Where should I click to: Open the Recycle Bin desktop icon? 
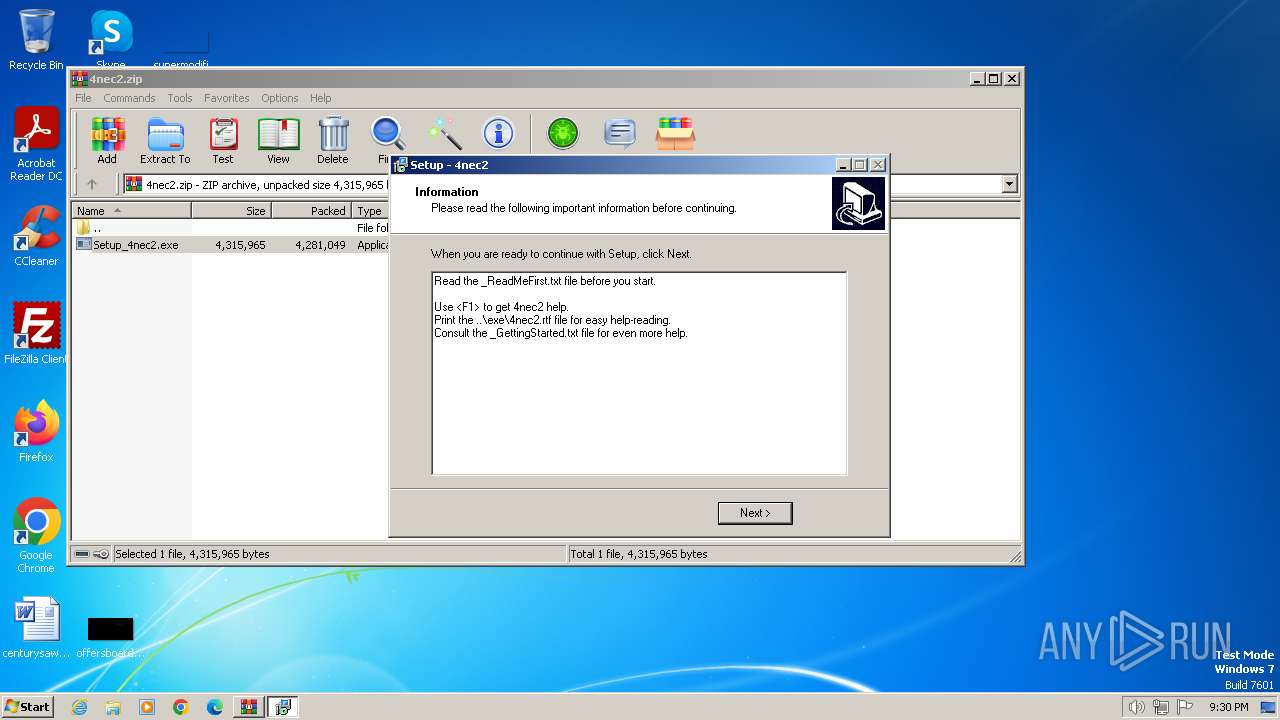36,40
